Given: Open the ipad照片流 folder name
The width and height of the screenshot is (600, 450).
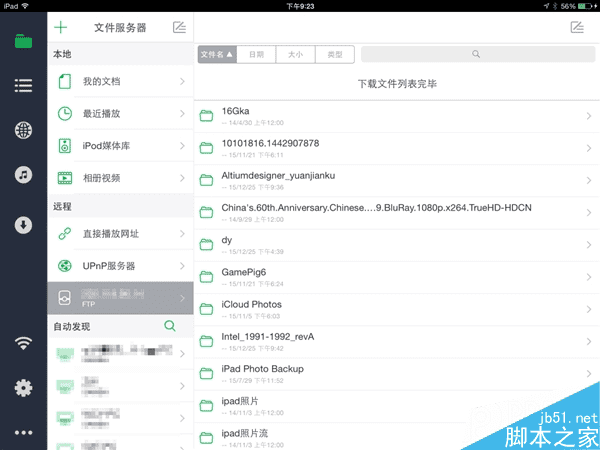Looking at the screenshot, I should click(245, 433).
